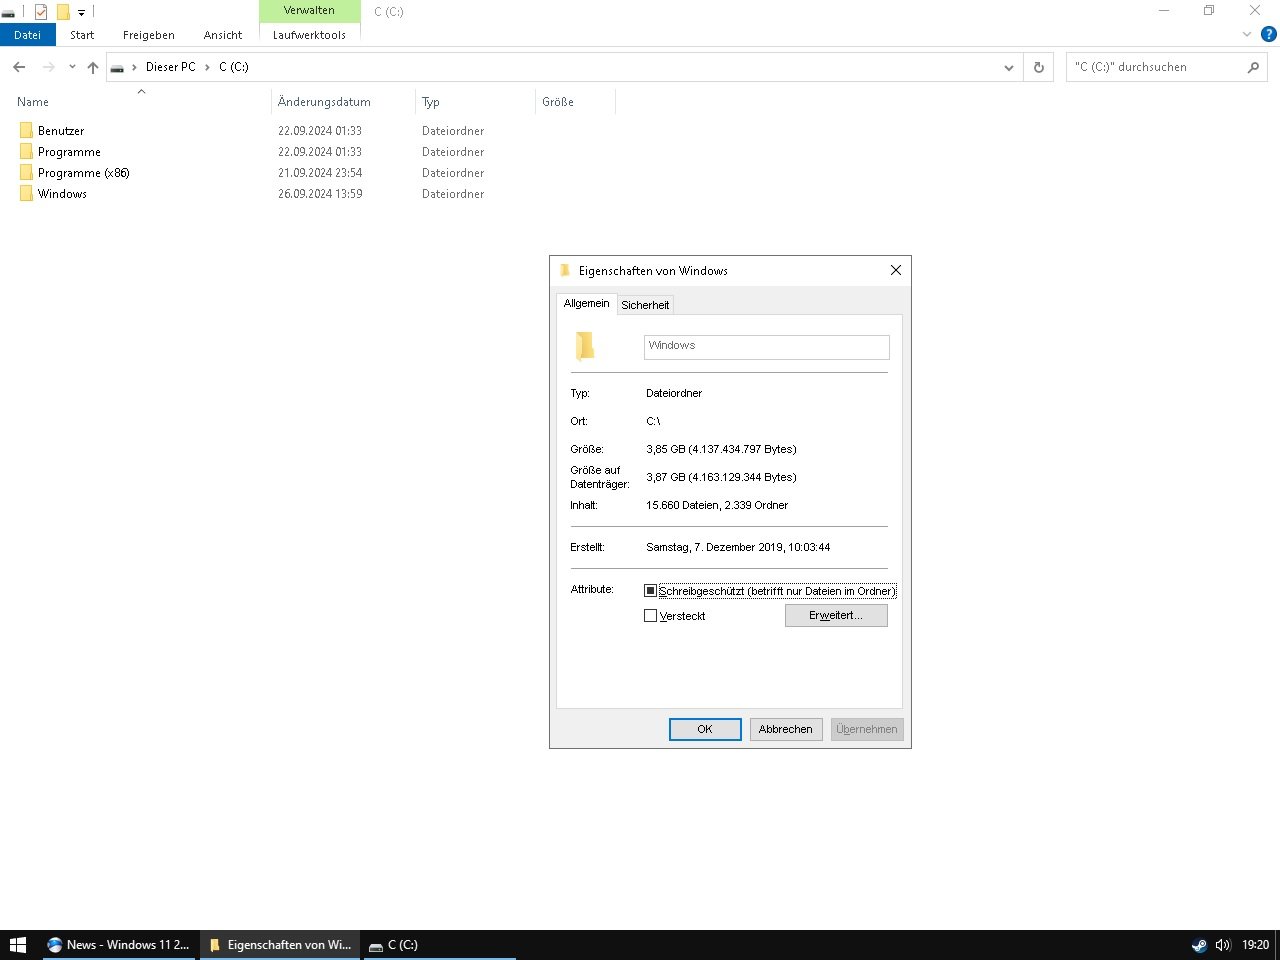Click the Properties checkmark icon in quick access toolbar
The height and width of the screenshot is (960, 1280).
[41, 12]
